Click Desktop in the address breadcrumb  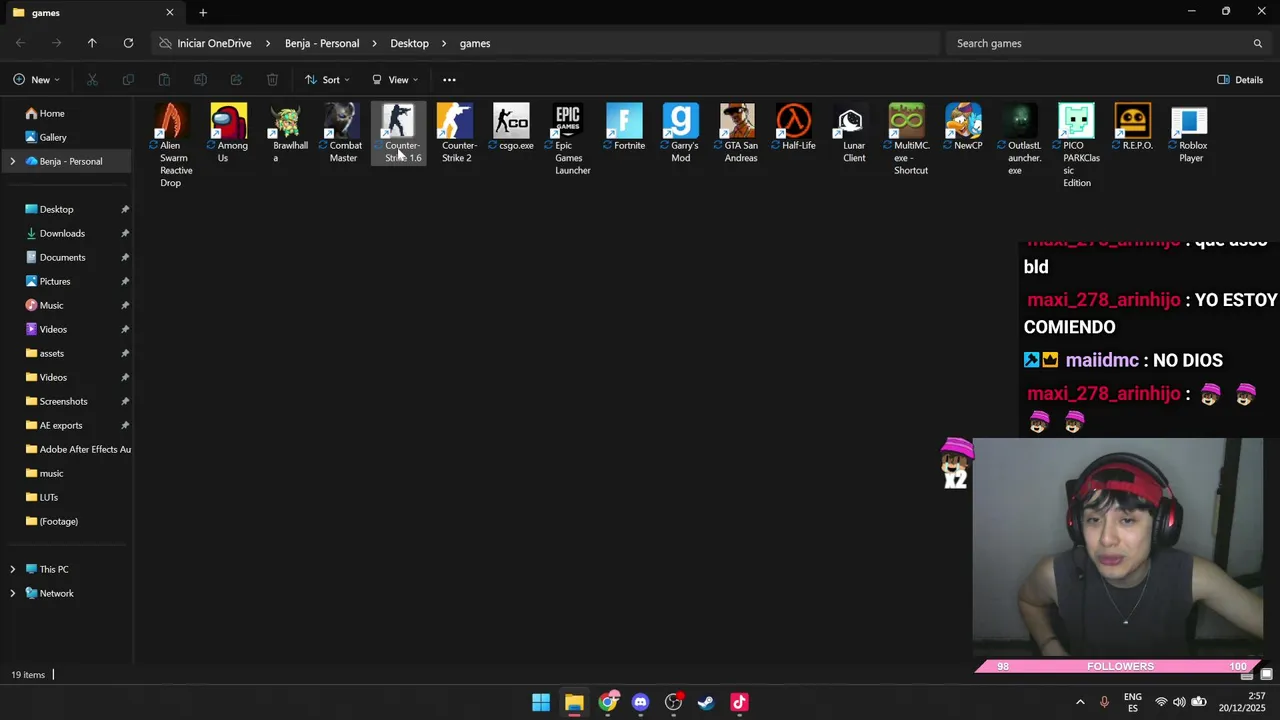[x=409, y=43]
